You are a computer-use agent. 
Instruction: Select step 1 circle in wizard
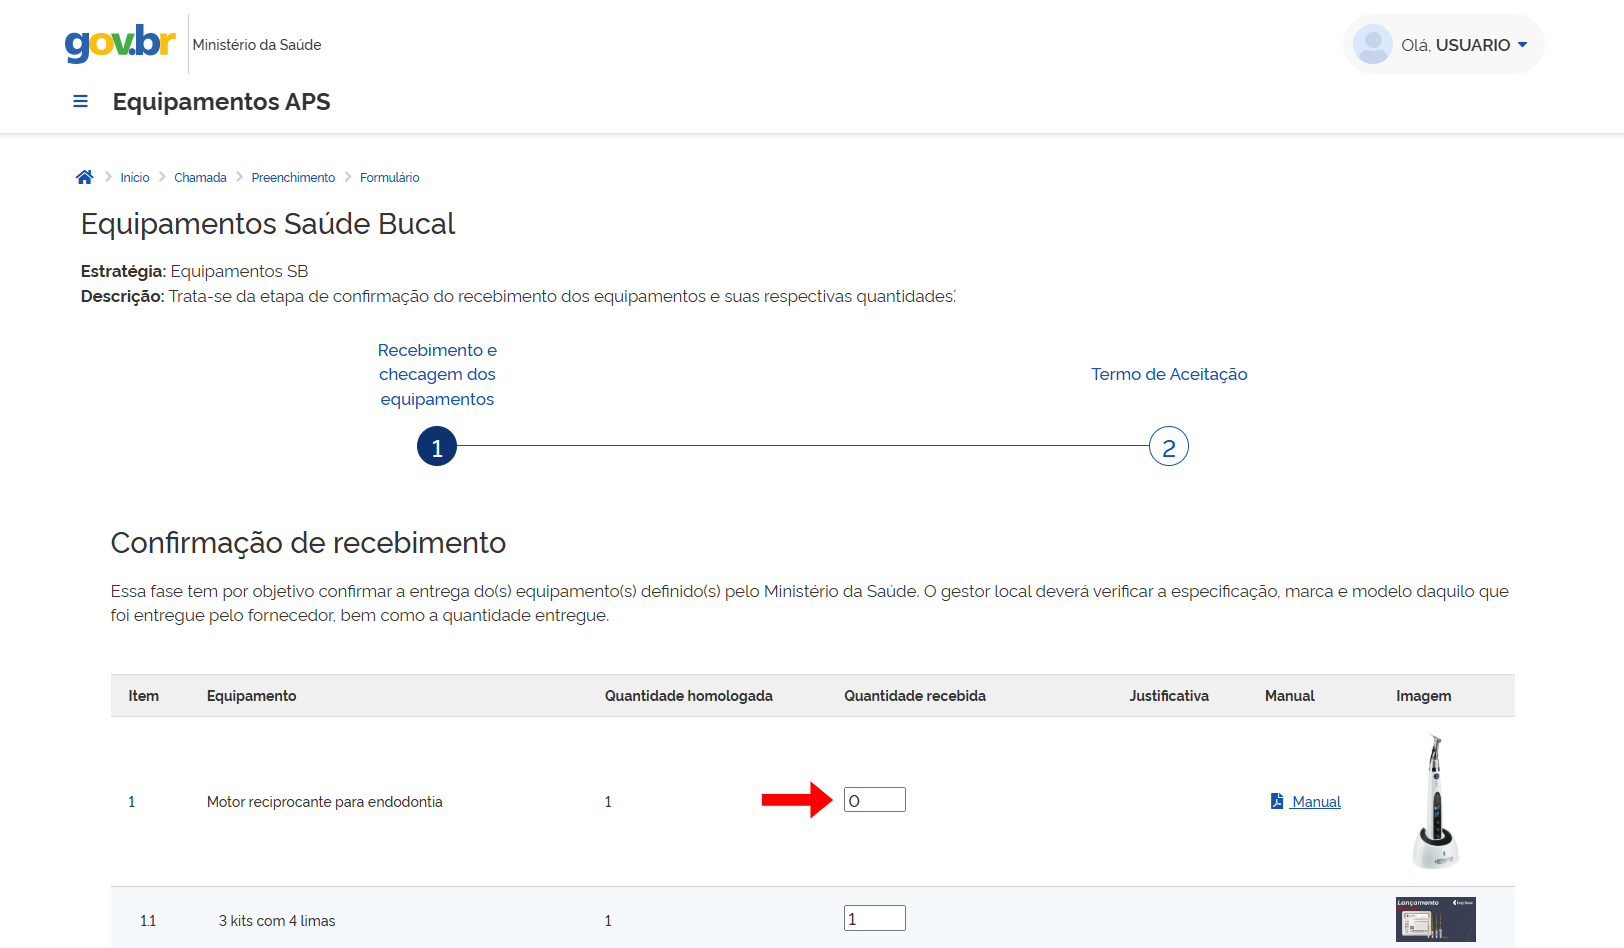coord(437,447)
